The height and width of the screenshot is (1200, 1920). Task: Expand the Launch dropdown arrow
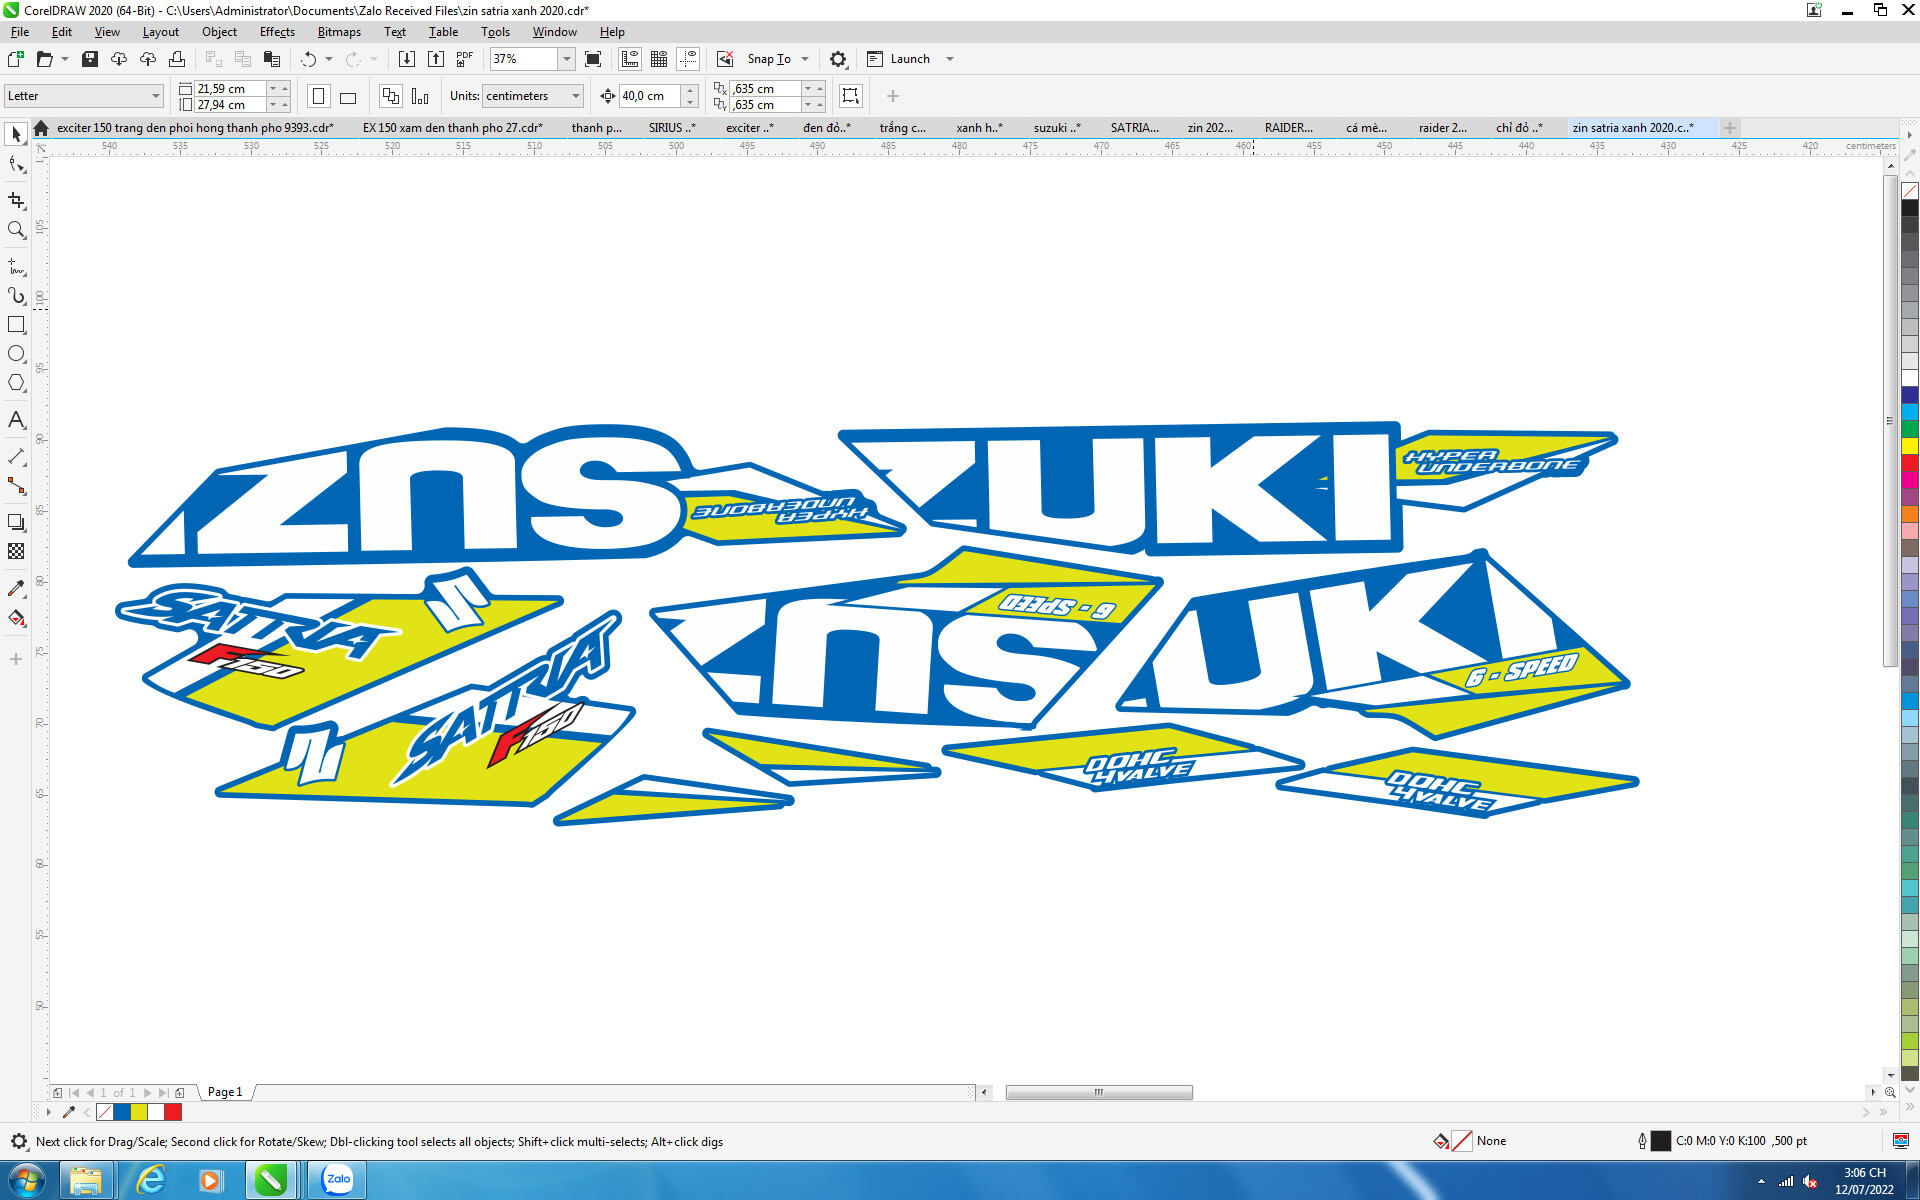(x=950, y=59)
